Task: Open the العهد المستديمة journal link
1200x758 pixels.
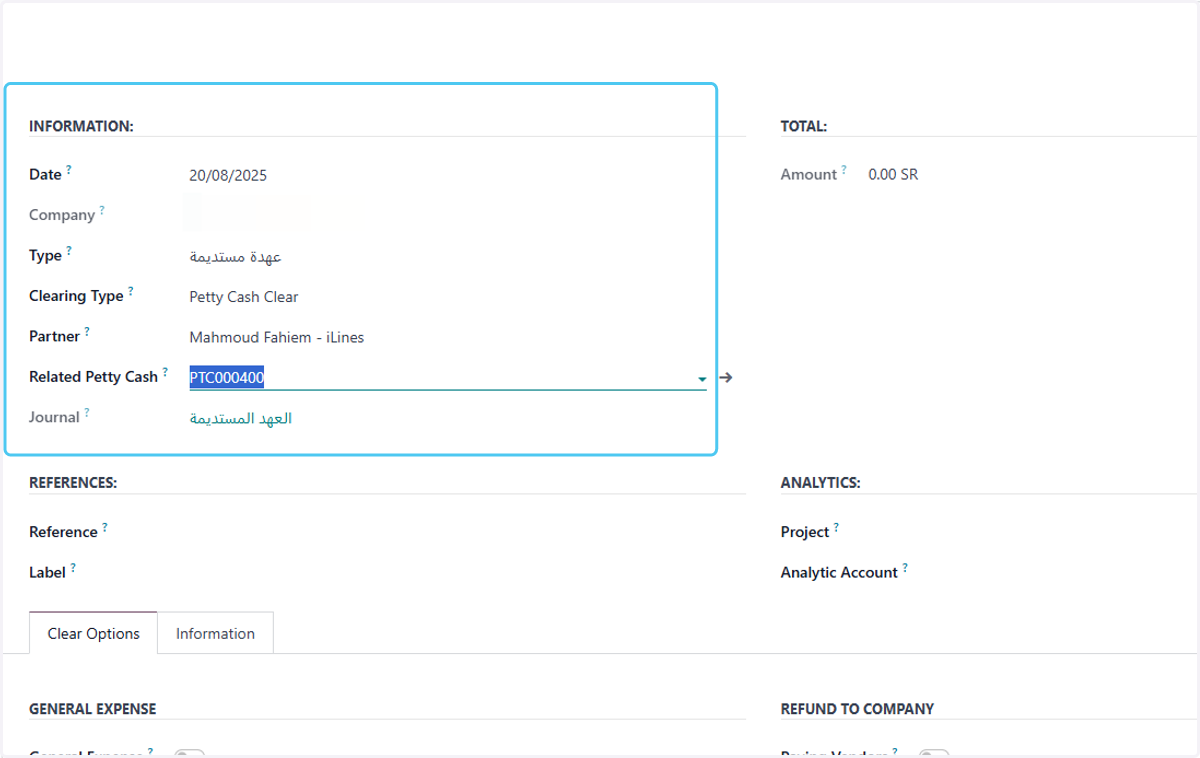Action: point(241,418)
